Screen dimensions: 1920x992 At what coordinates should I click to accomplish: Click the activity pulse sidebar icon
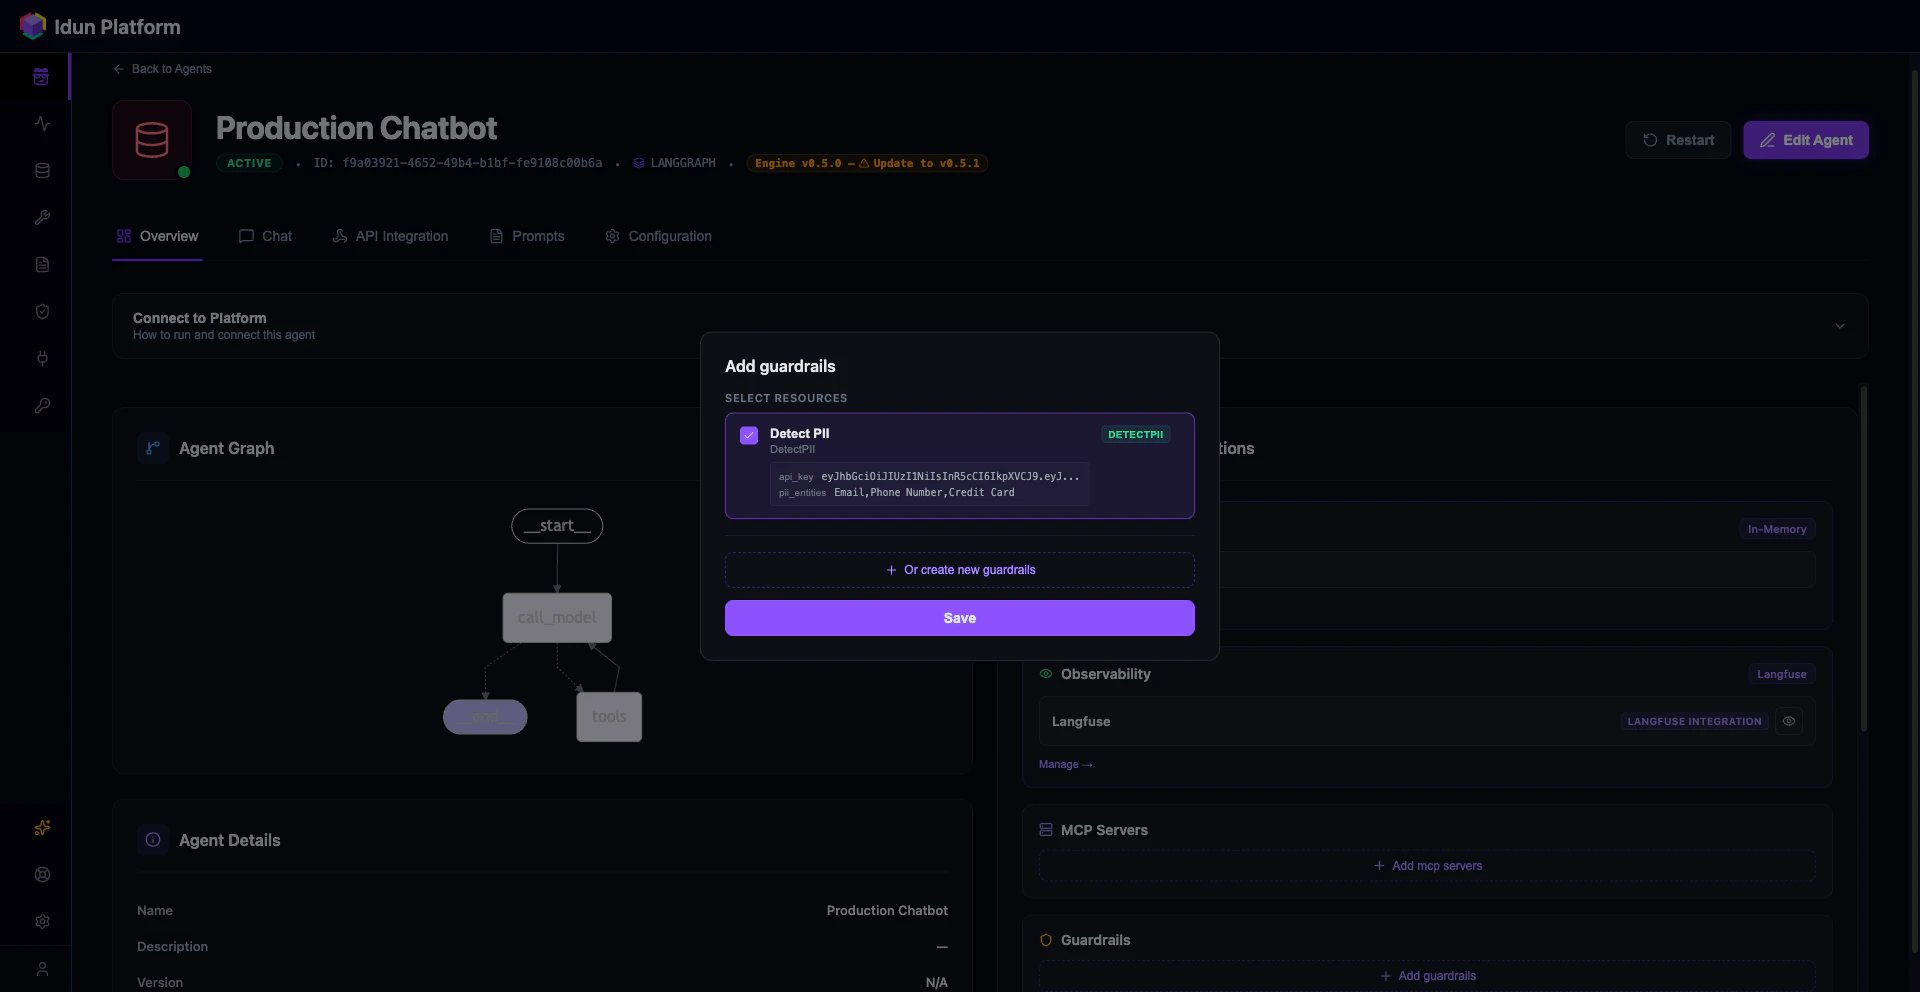42,124
